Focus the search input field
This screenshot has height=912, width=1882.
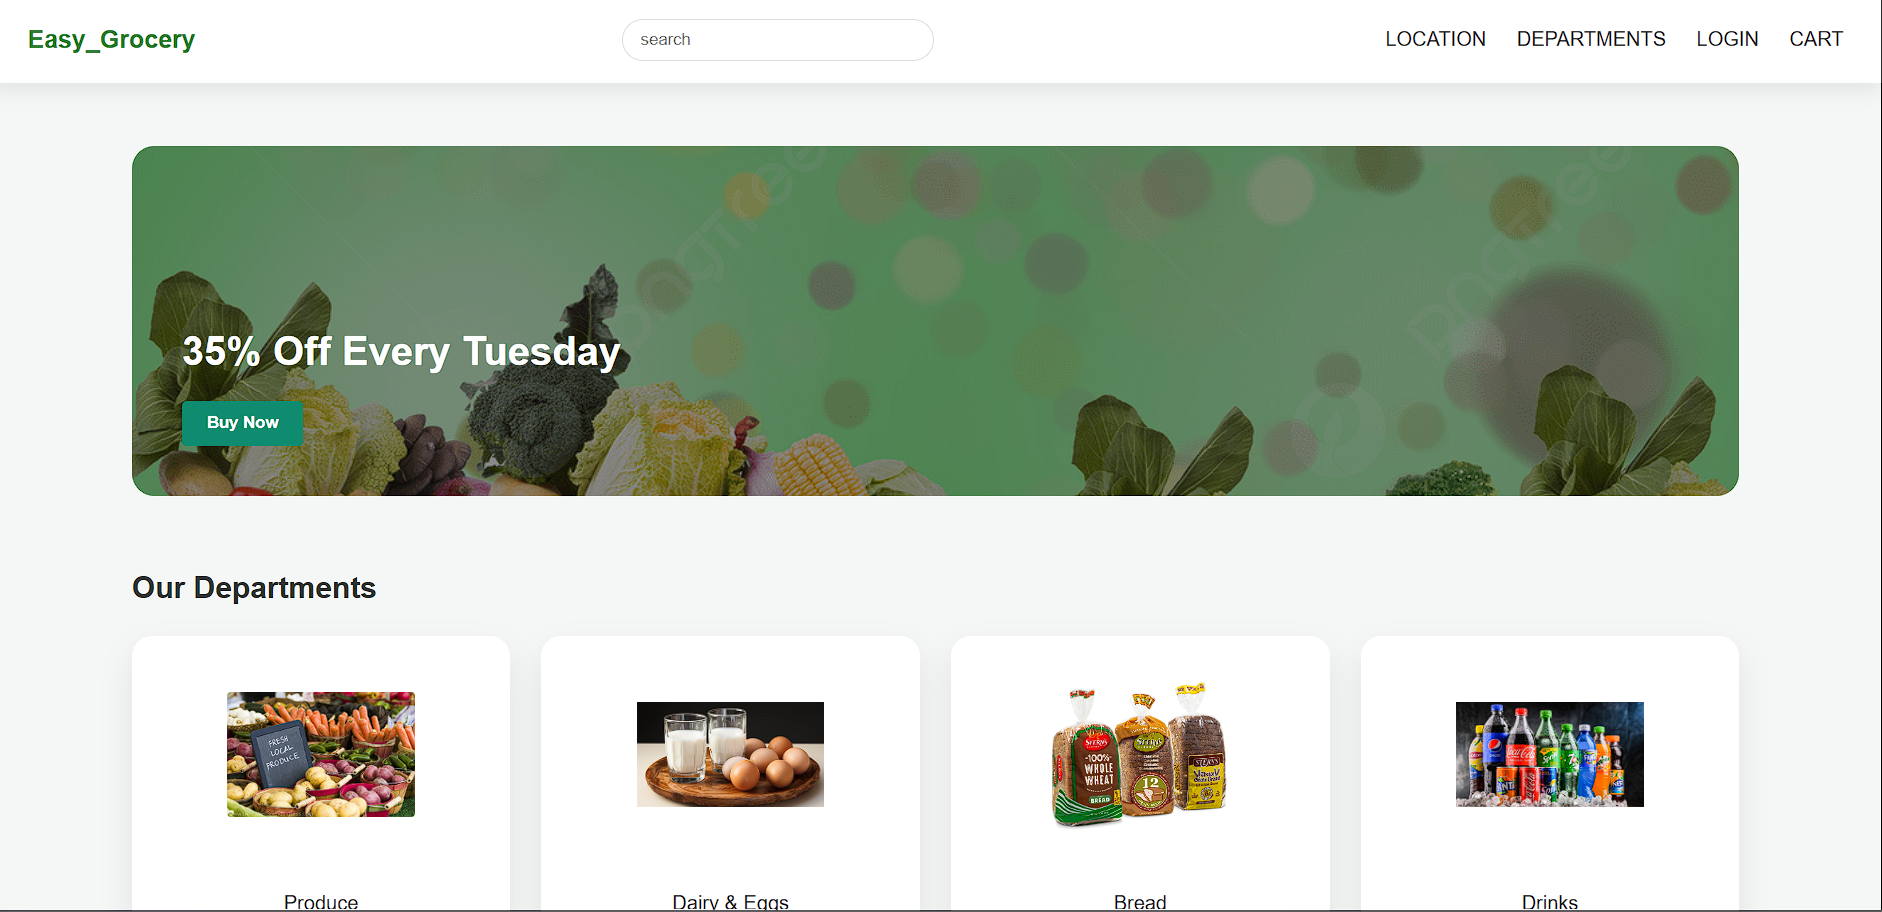pyautogui.click(x=777, y=40)
